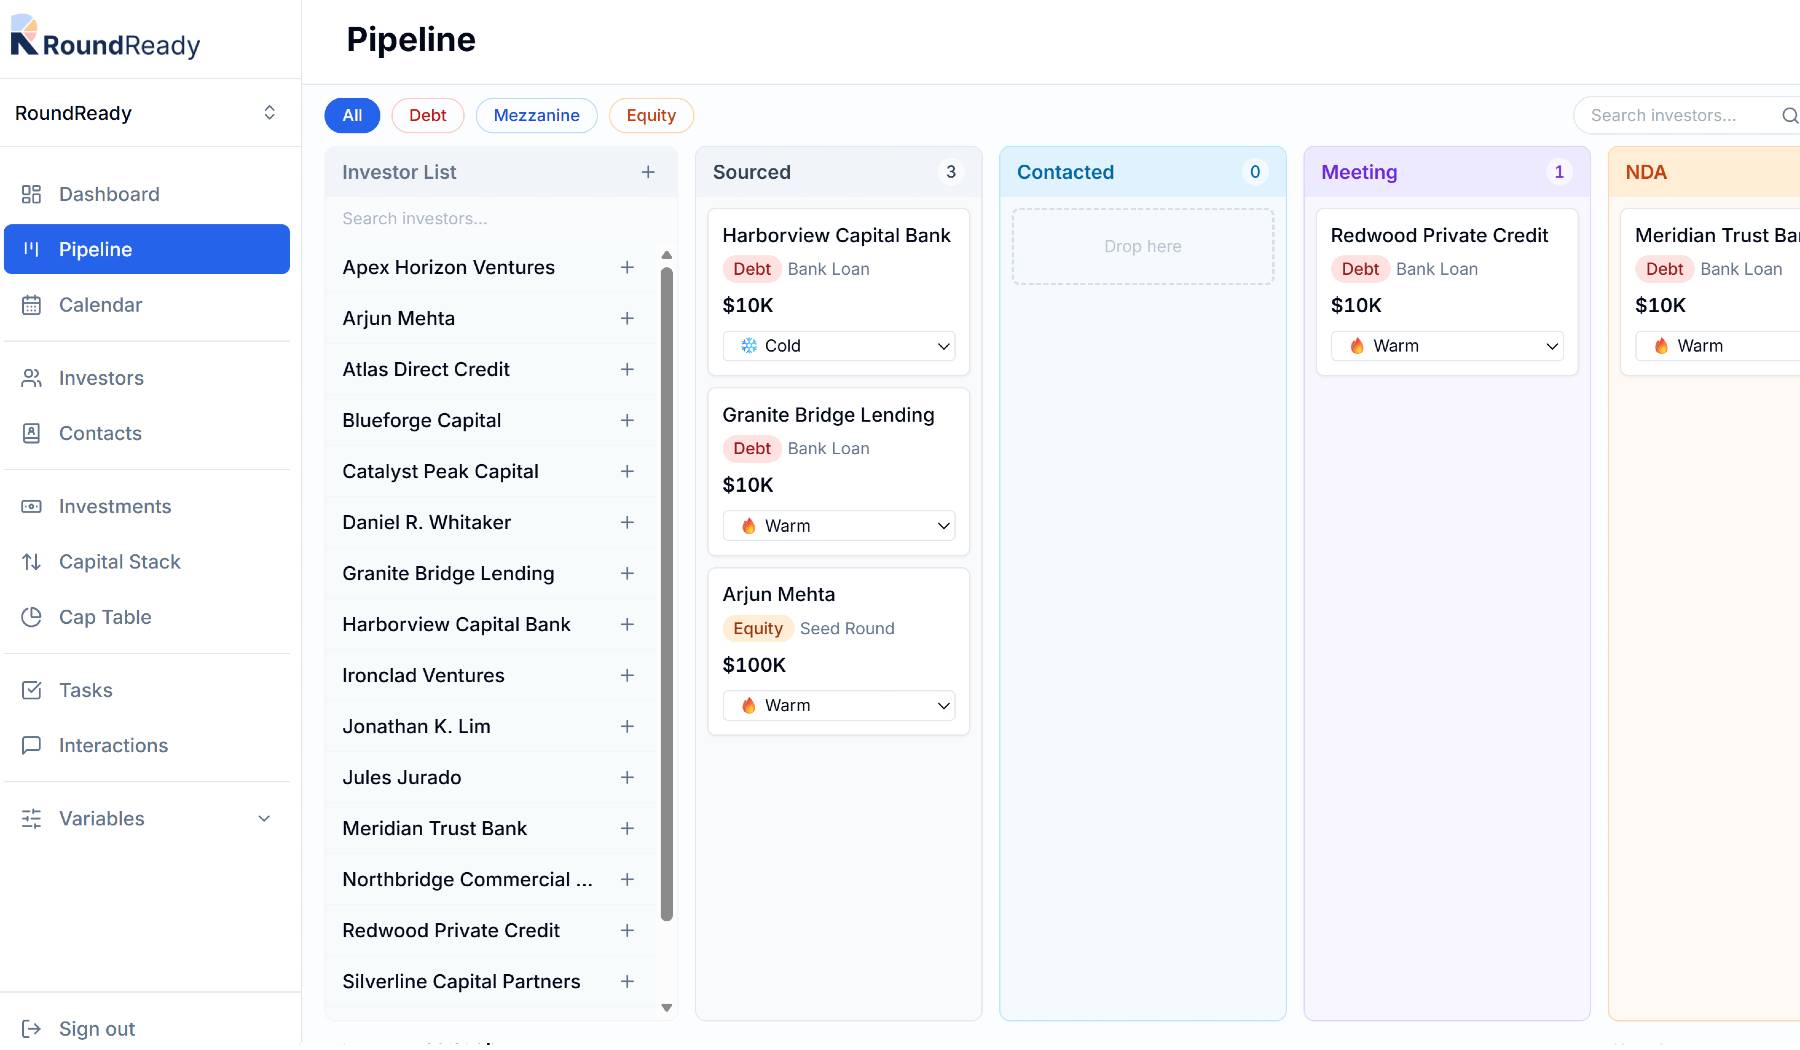Add Ironclad Ventures with plus

(x=627, y=675)
